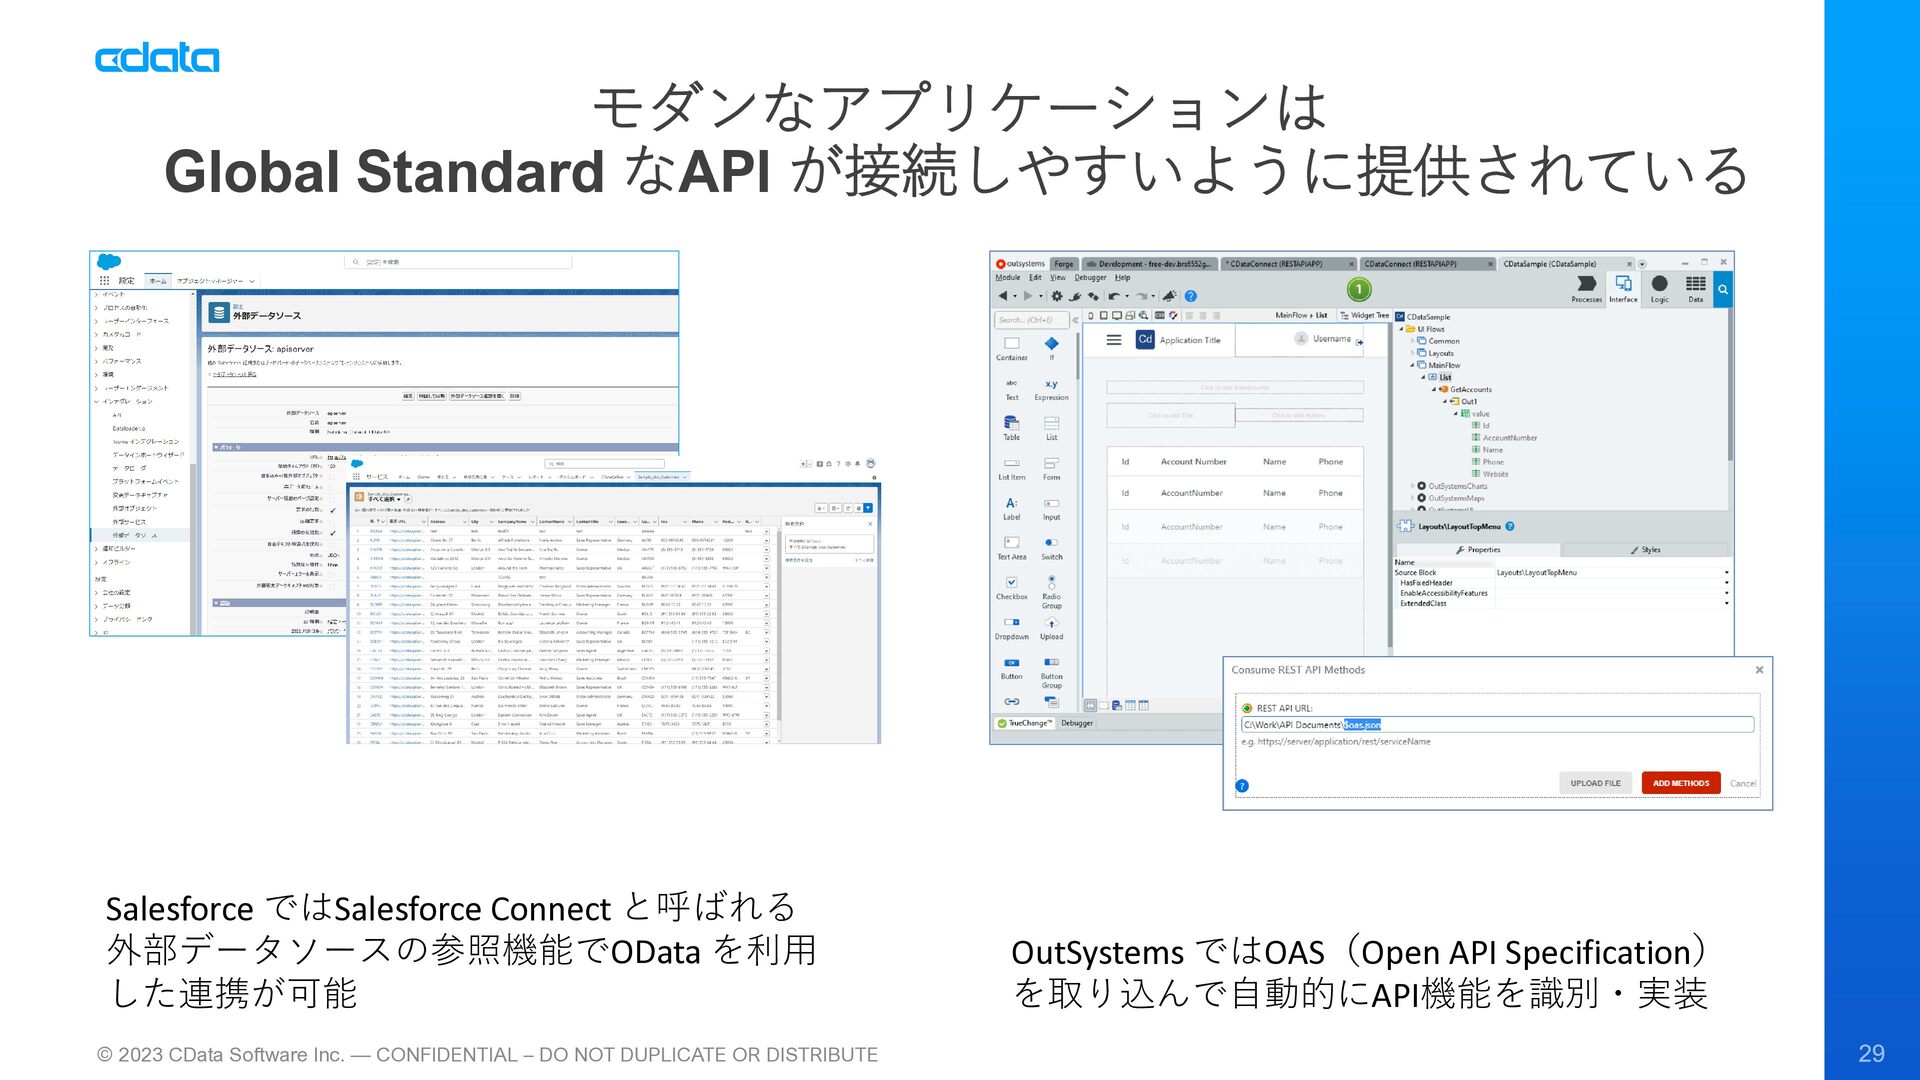Open the Debugger menu
The image size is (1920, 1080).
(1090, 278)
